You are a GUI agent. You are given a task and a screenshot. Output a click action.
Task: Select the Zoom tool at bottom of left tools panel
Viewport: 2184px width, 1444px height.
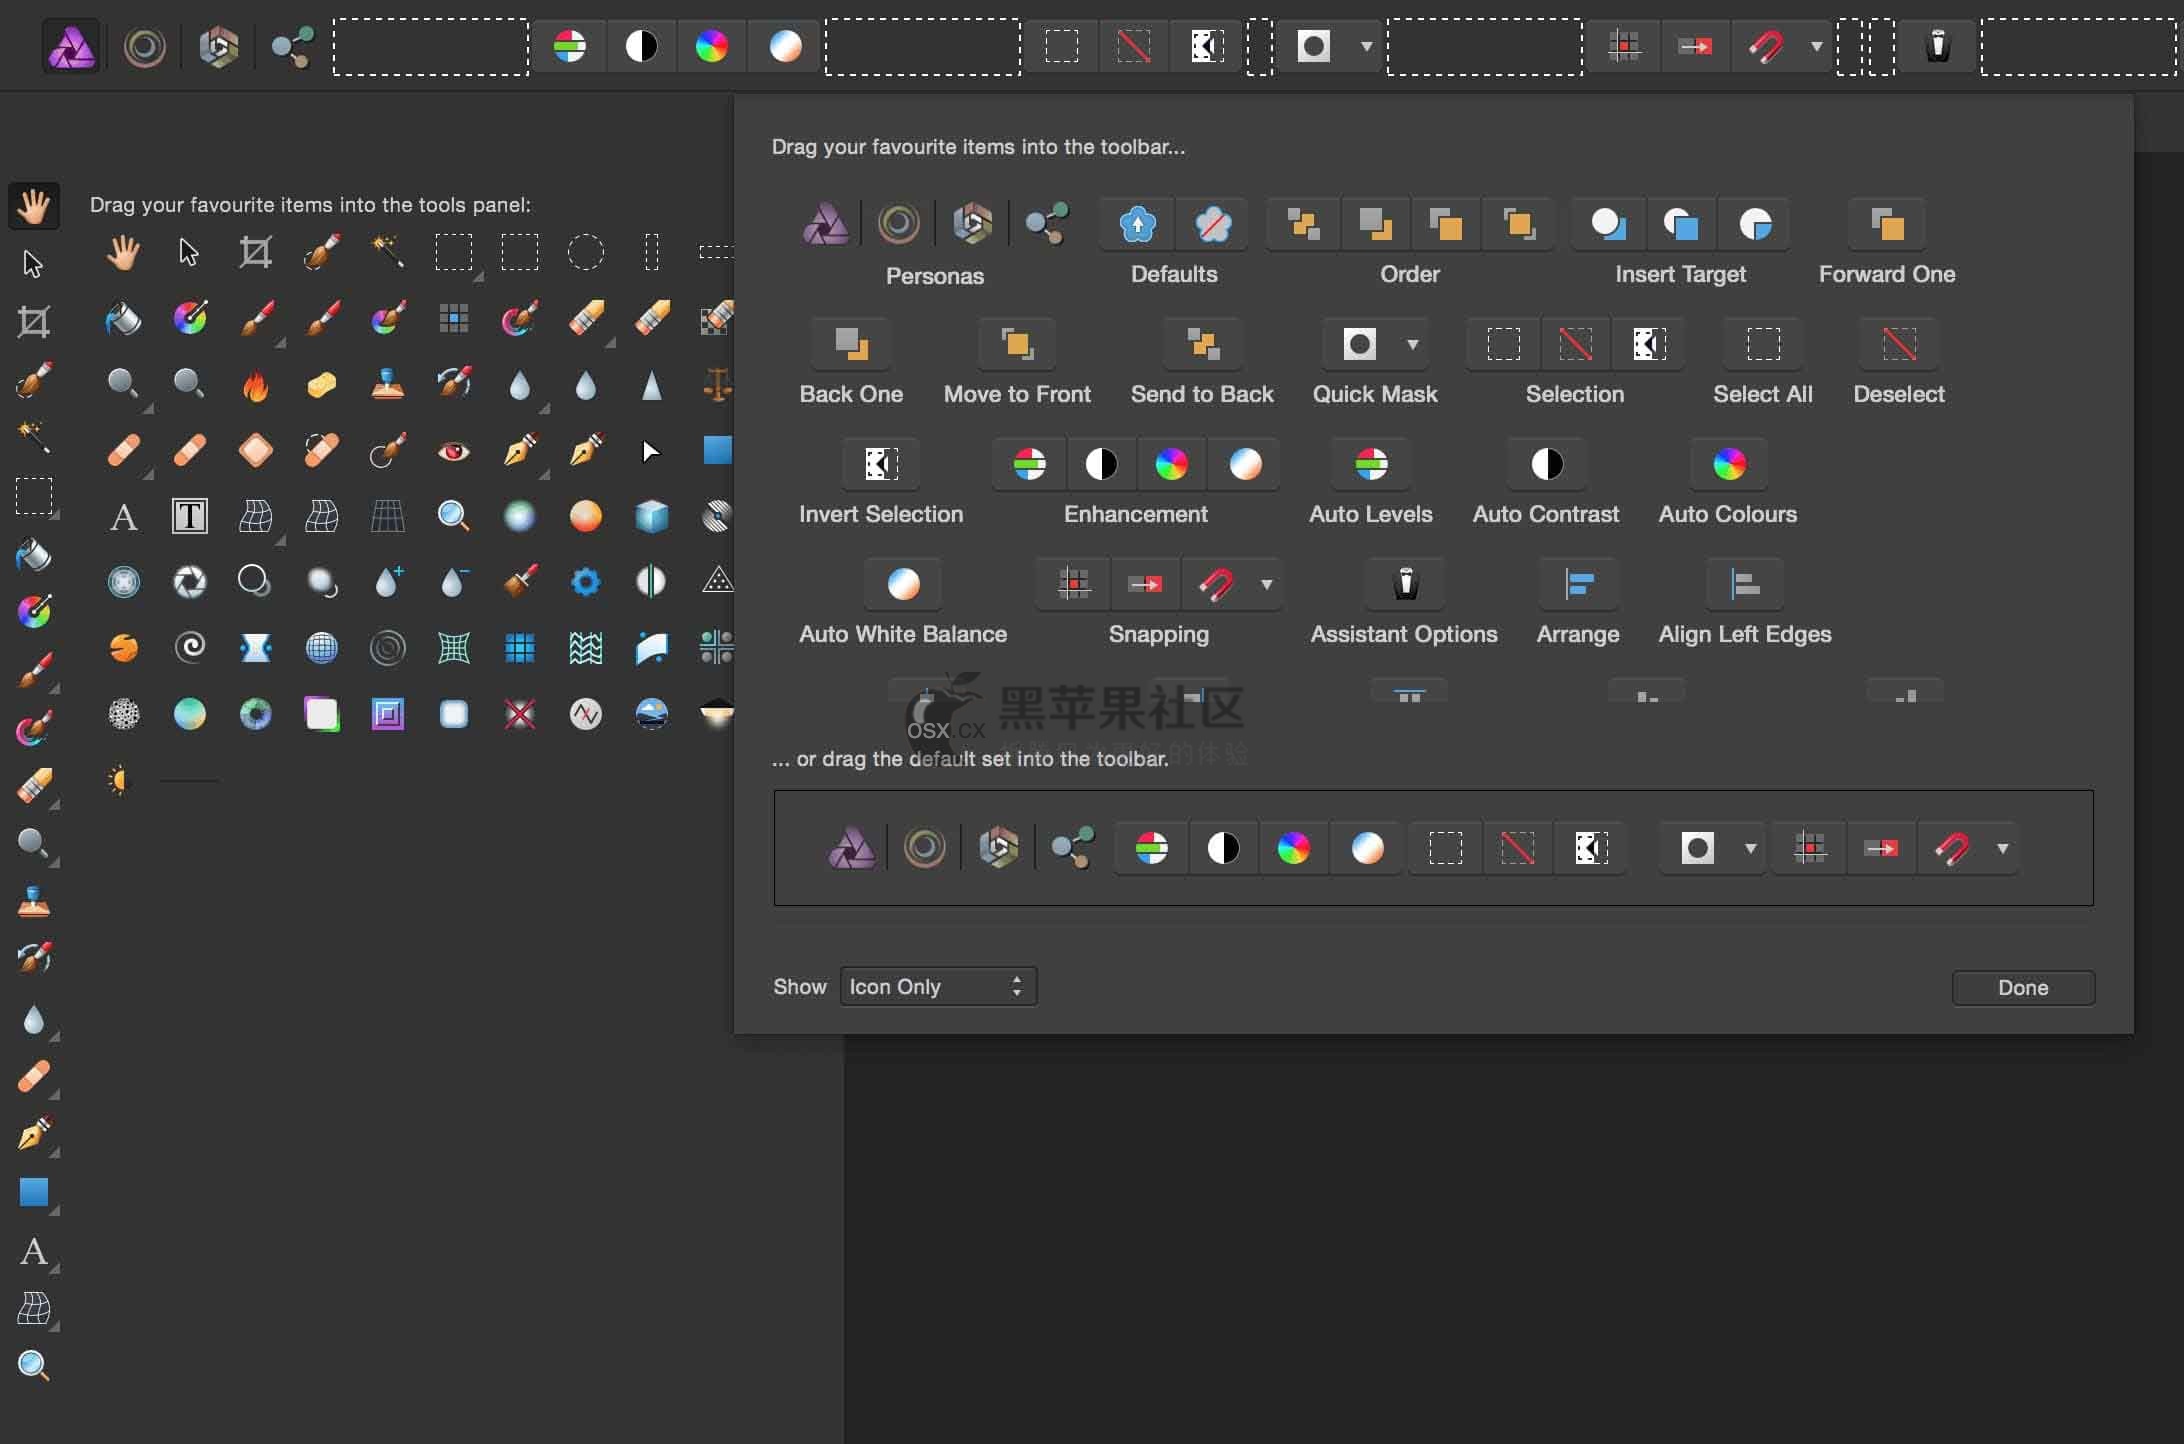[33, 1365]
